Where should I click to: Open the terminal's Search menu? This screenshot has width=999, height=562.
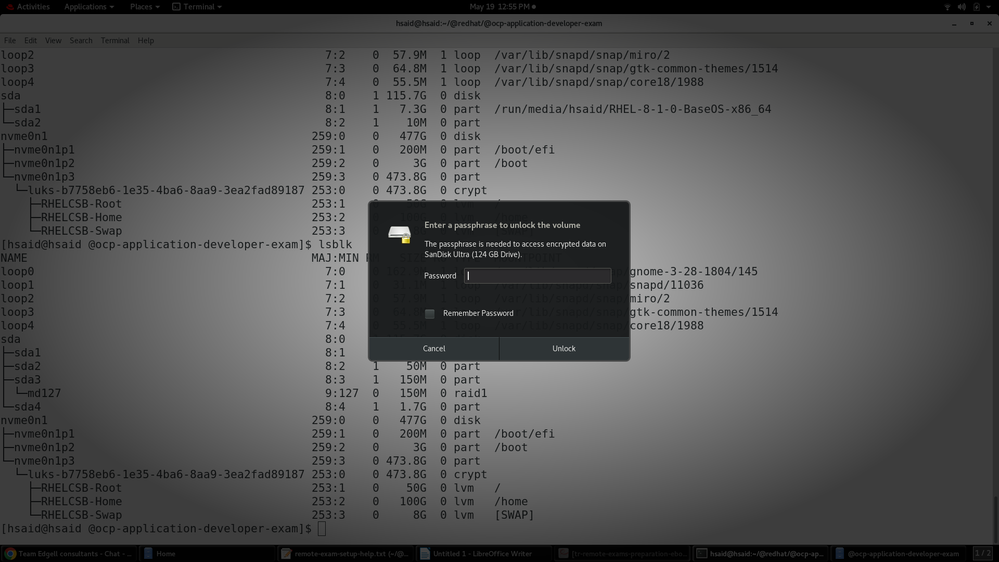81,41
